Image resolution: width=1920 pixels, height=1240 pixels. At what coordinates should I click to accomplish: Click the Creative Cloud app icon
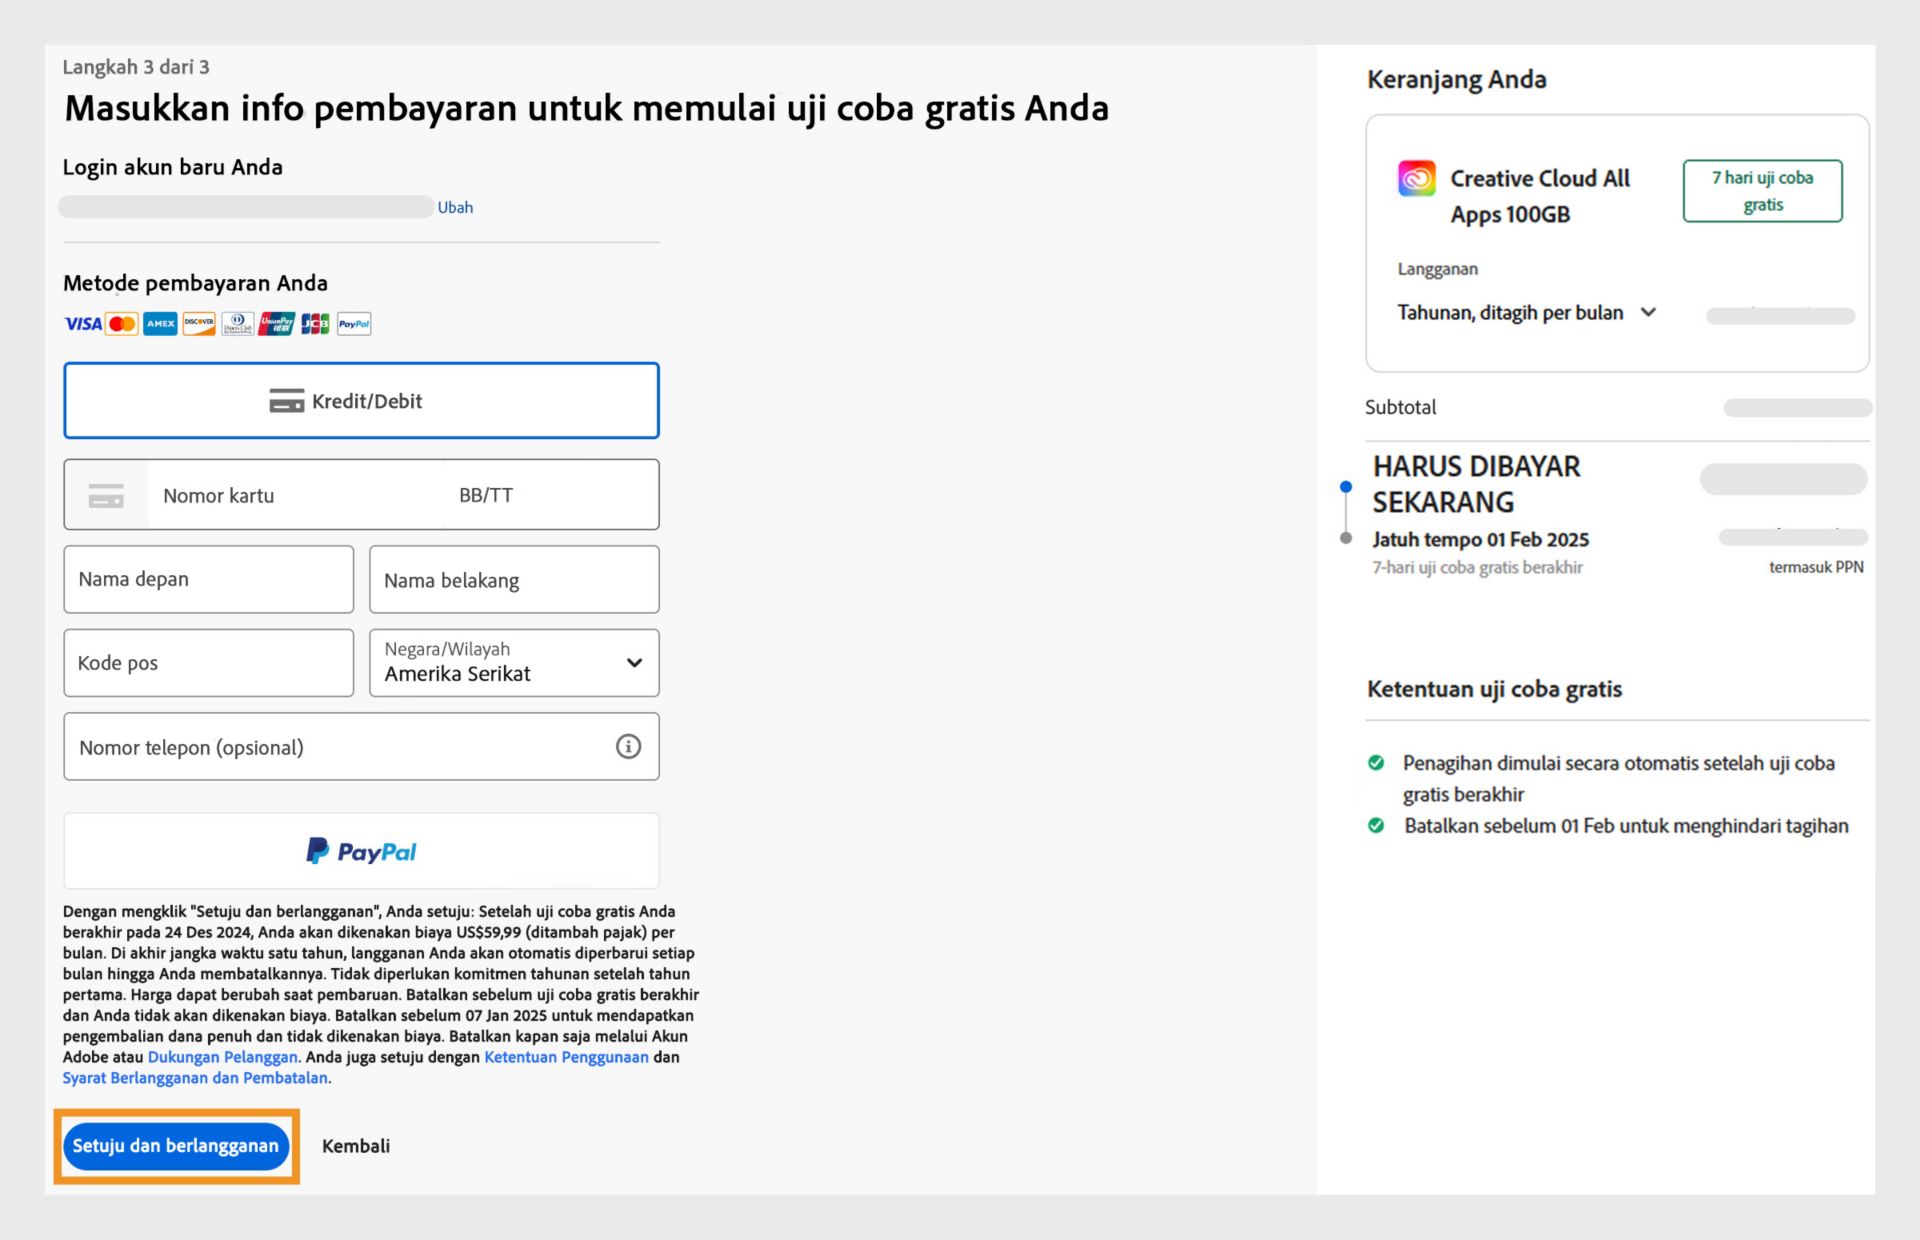click(x=1416, y=179)
